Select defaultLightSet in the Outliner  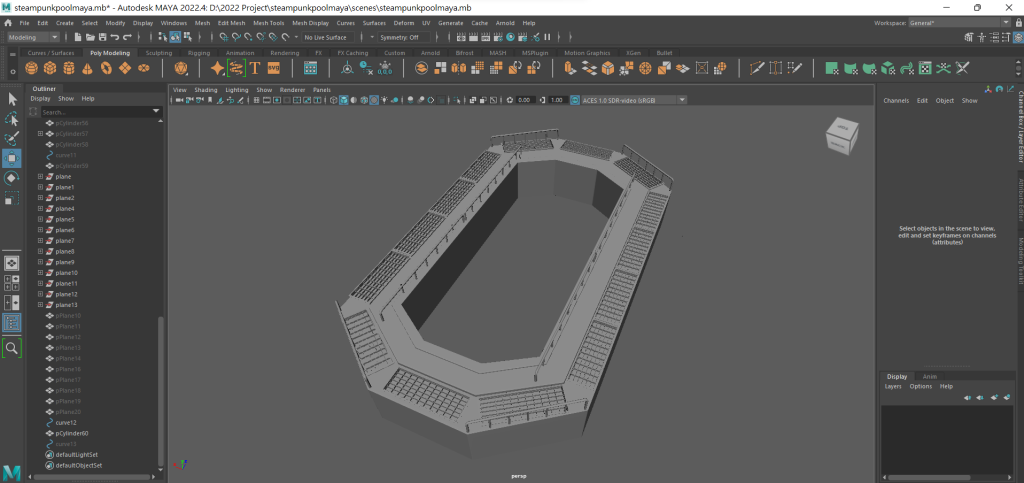tap(77, 454)
